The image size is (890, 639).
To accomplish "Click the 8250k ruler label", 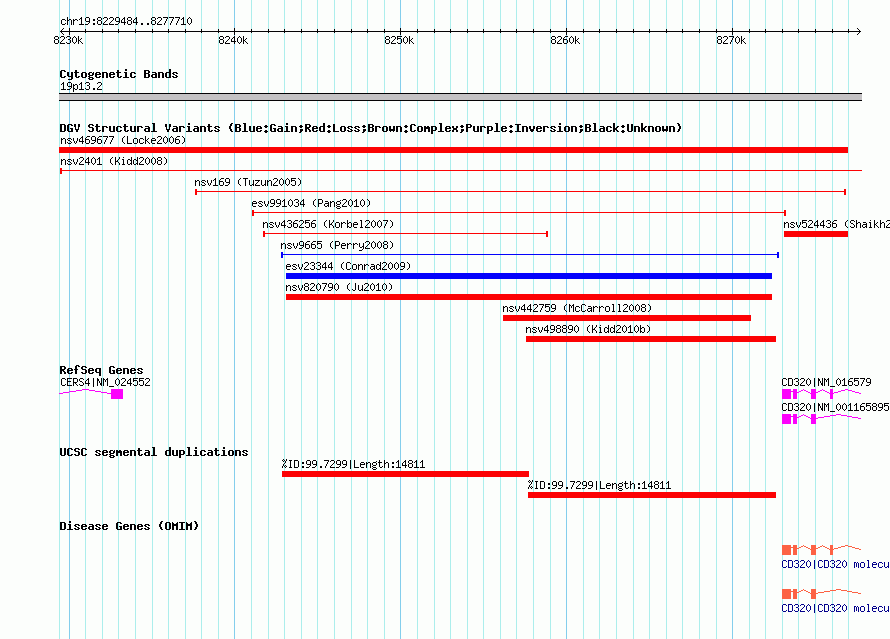I will click(x=399, y=40).
